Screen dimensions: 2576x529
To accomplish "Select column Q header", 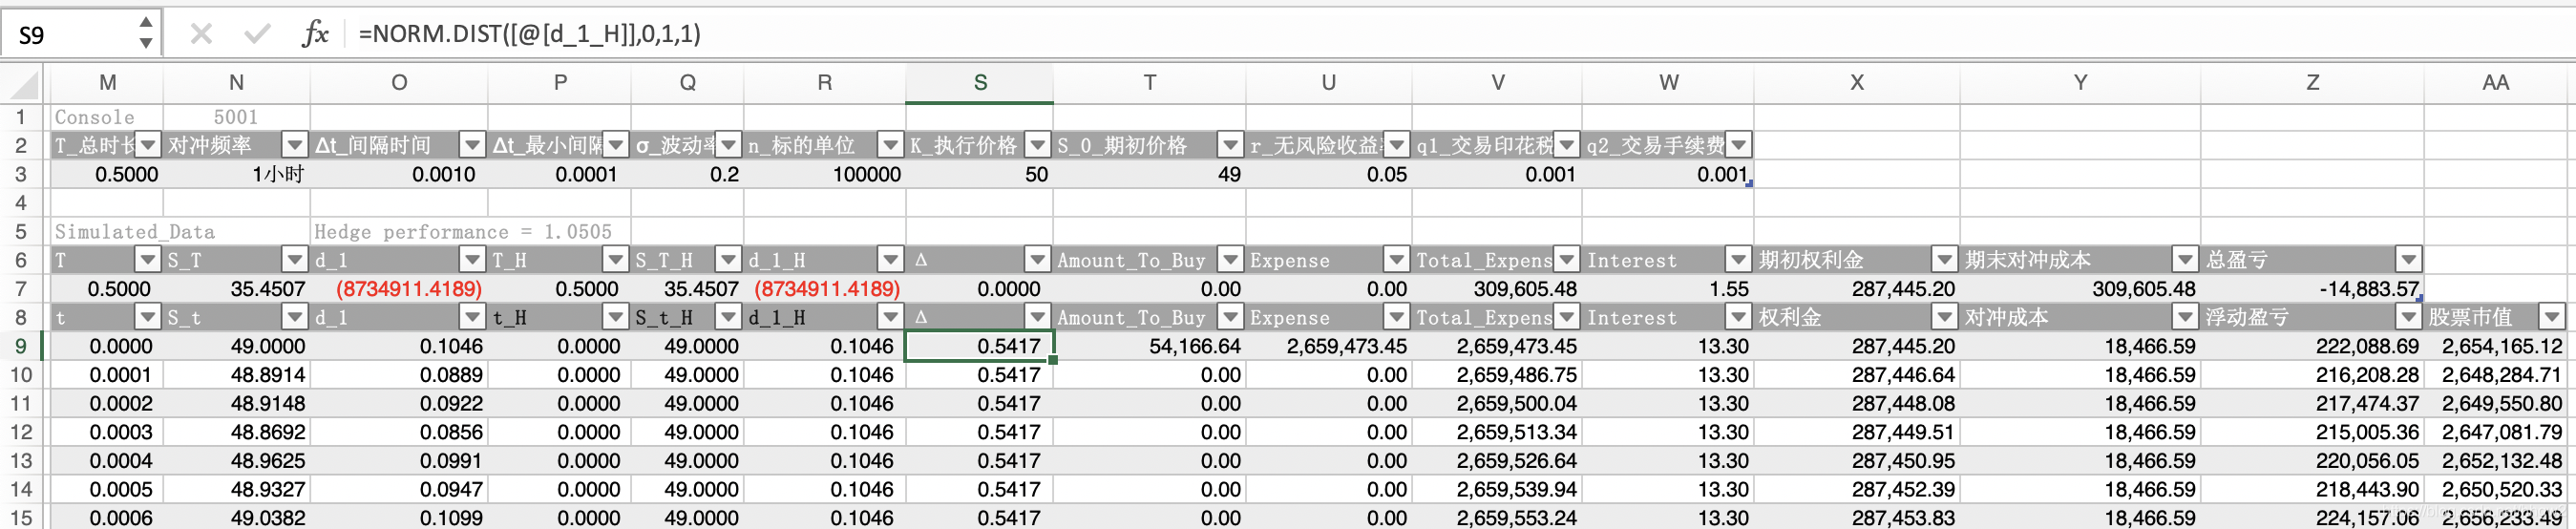I will pos(688,83).
